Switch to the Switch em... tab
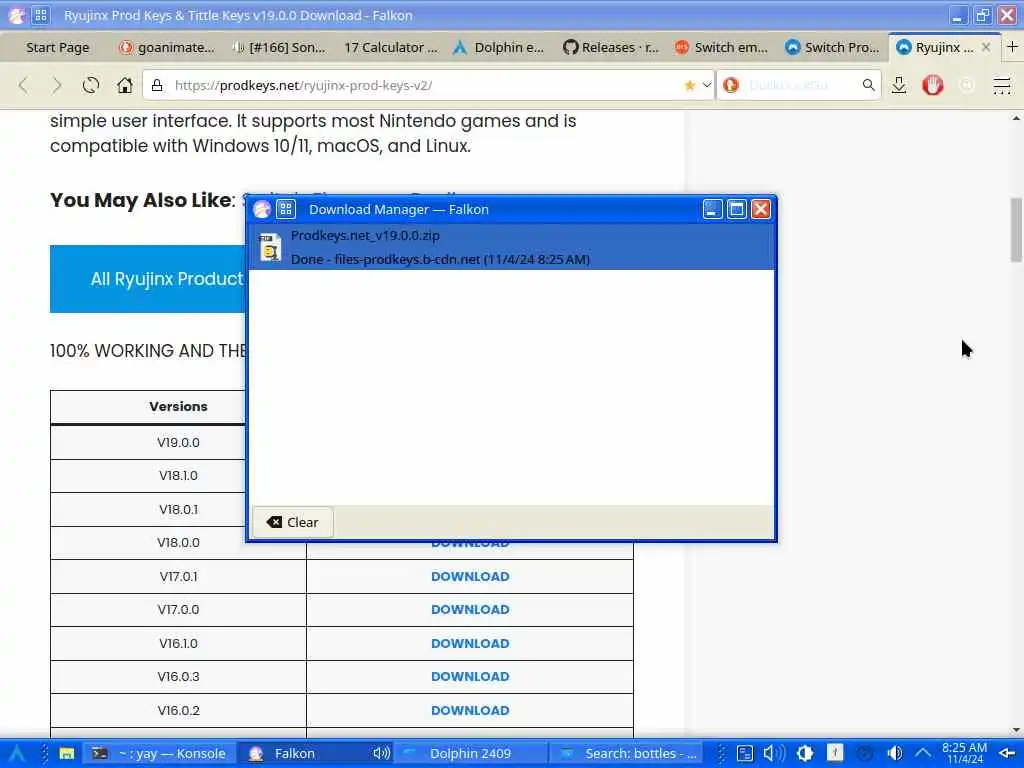1024x768 pixels. (722, 47)
